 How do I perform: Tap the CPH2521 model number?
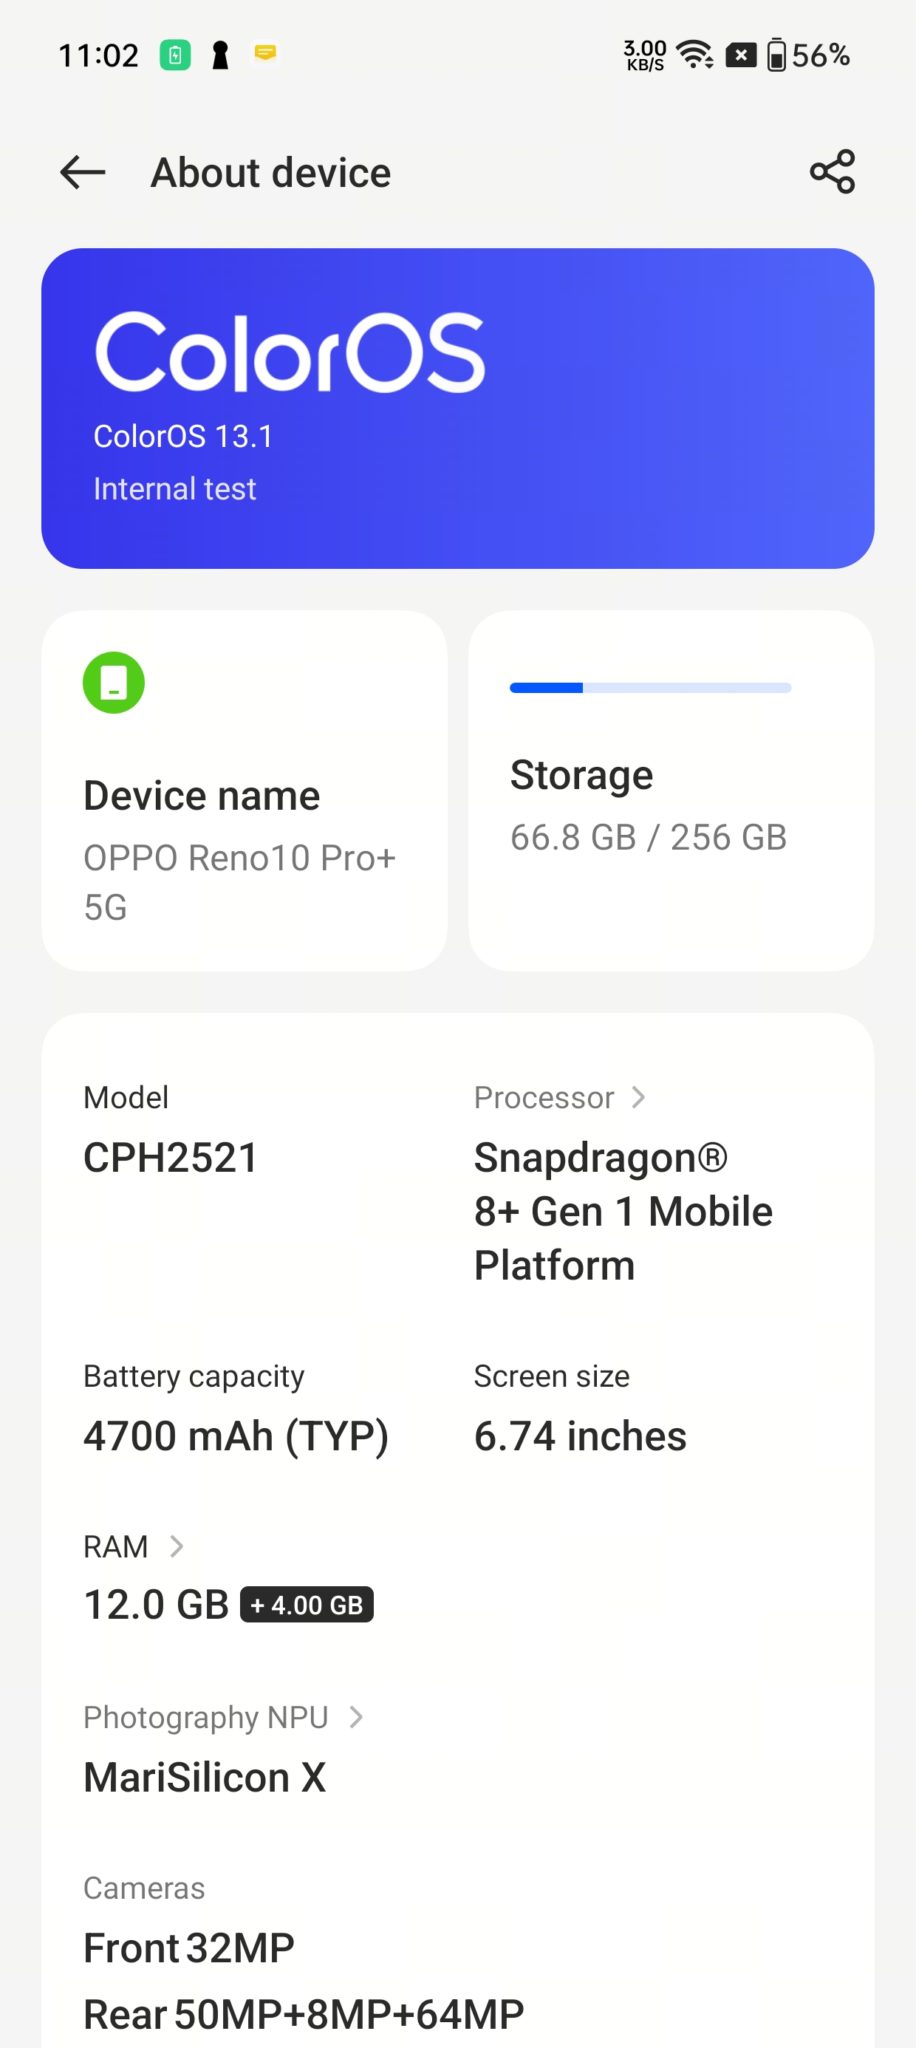170,1157
